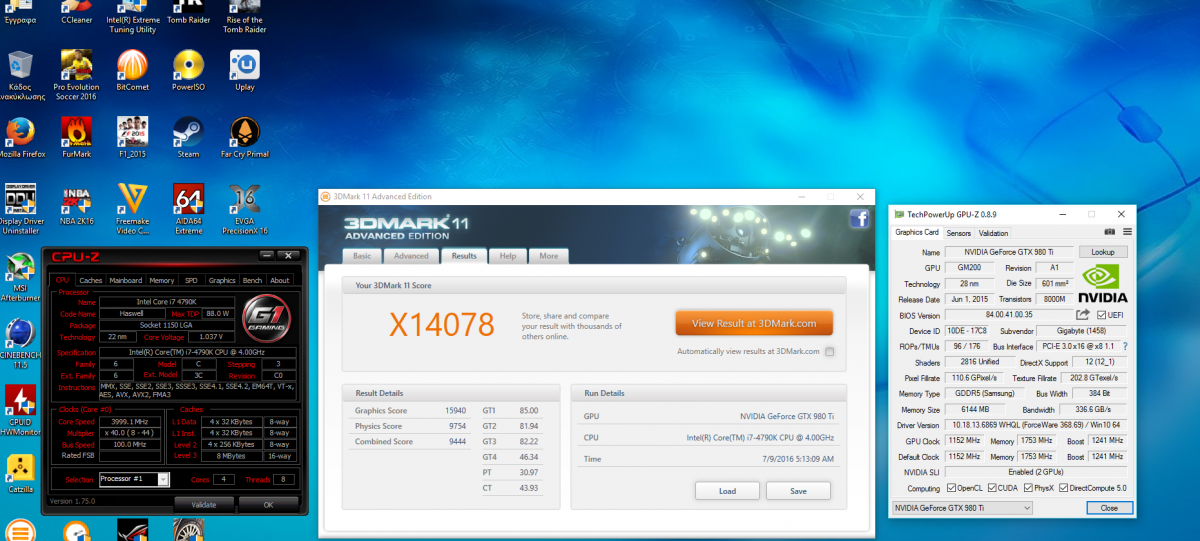Screen dimensions: 1200x541
Task: Click Core Speed 3999.1 MHz value in CPU-Z
Action: [x=132, y=422]
